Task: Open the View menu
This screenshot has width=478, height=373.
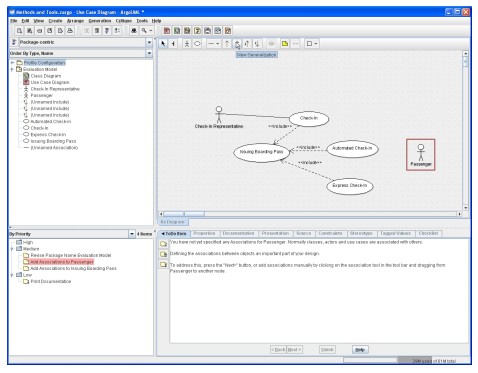Action: (39, 21)
